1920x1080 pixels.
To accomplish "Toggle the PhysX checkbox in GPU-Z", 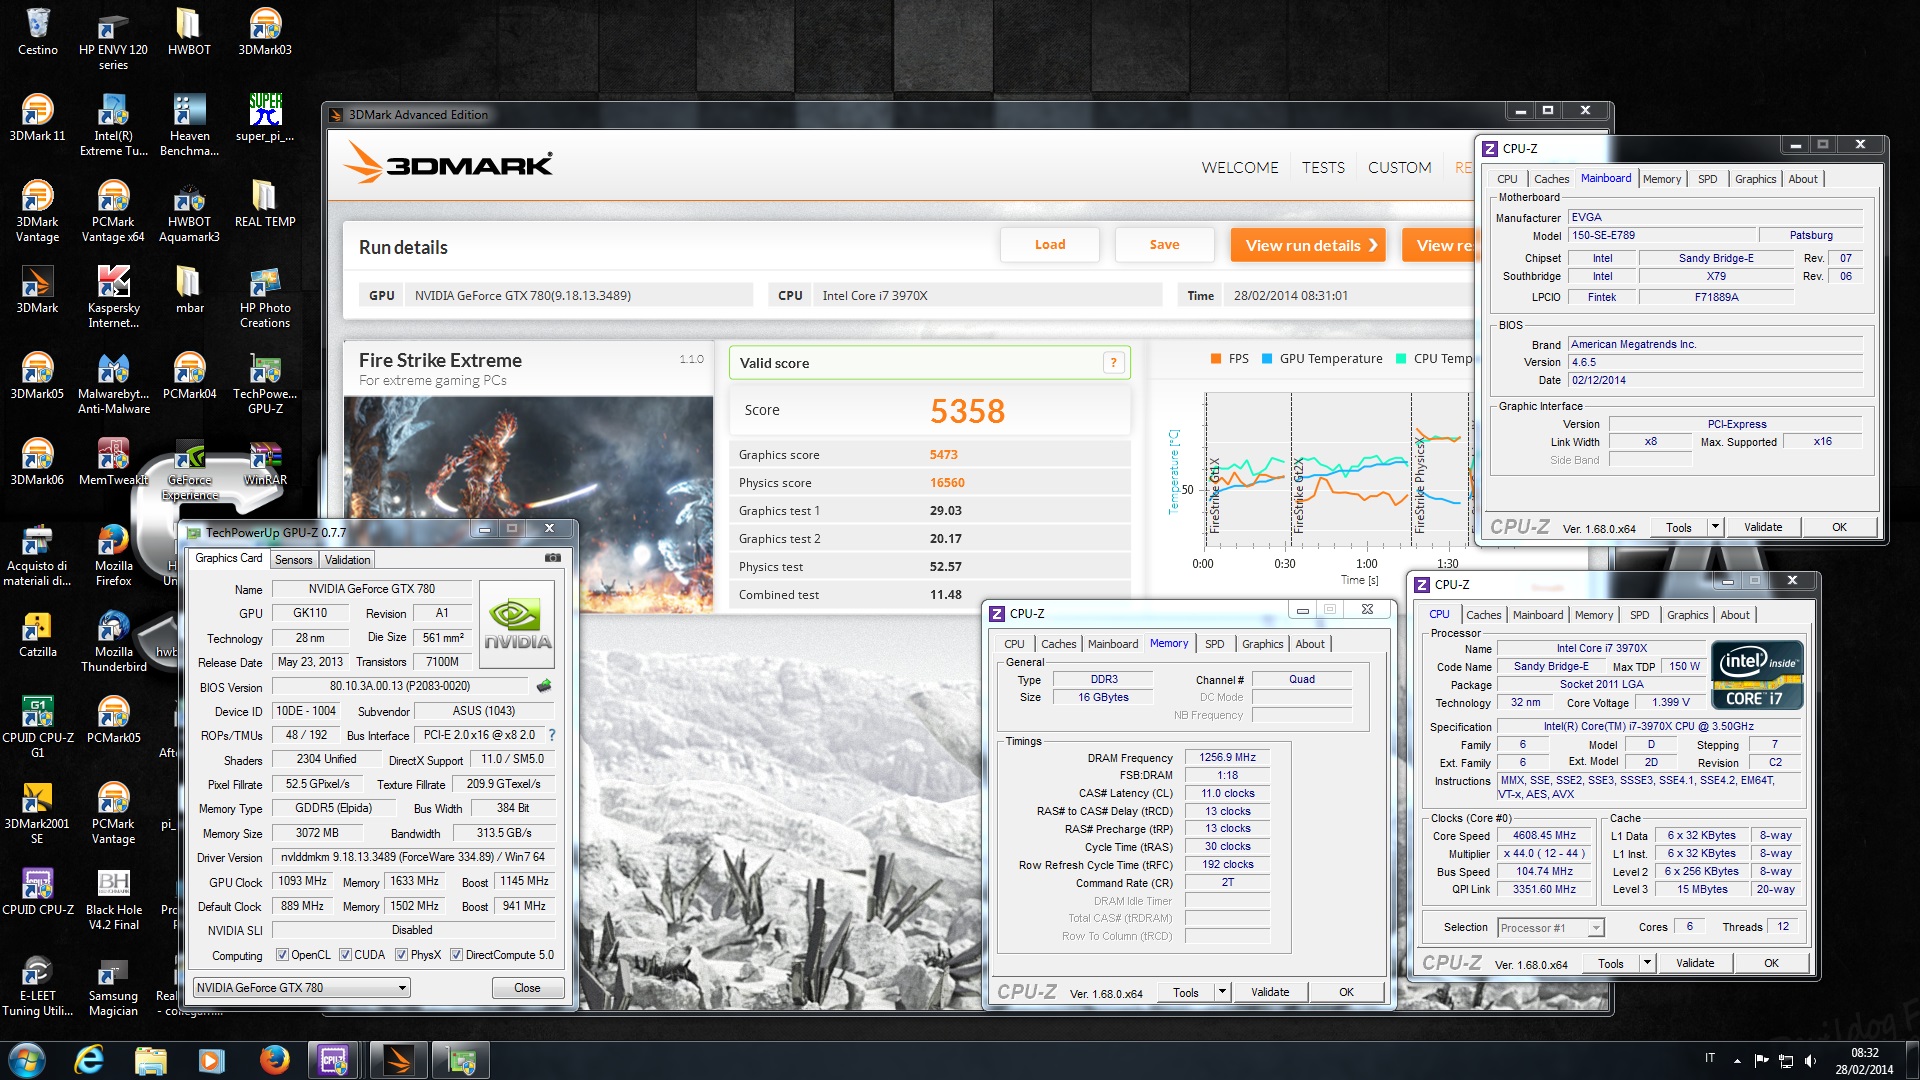I will pyautogui.click(x=401, y=955).
